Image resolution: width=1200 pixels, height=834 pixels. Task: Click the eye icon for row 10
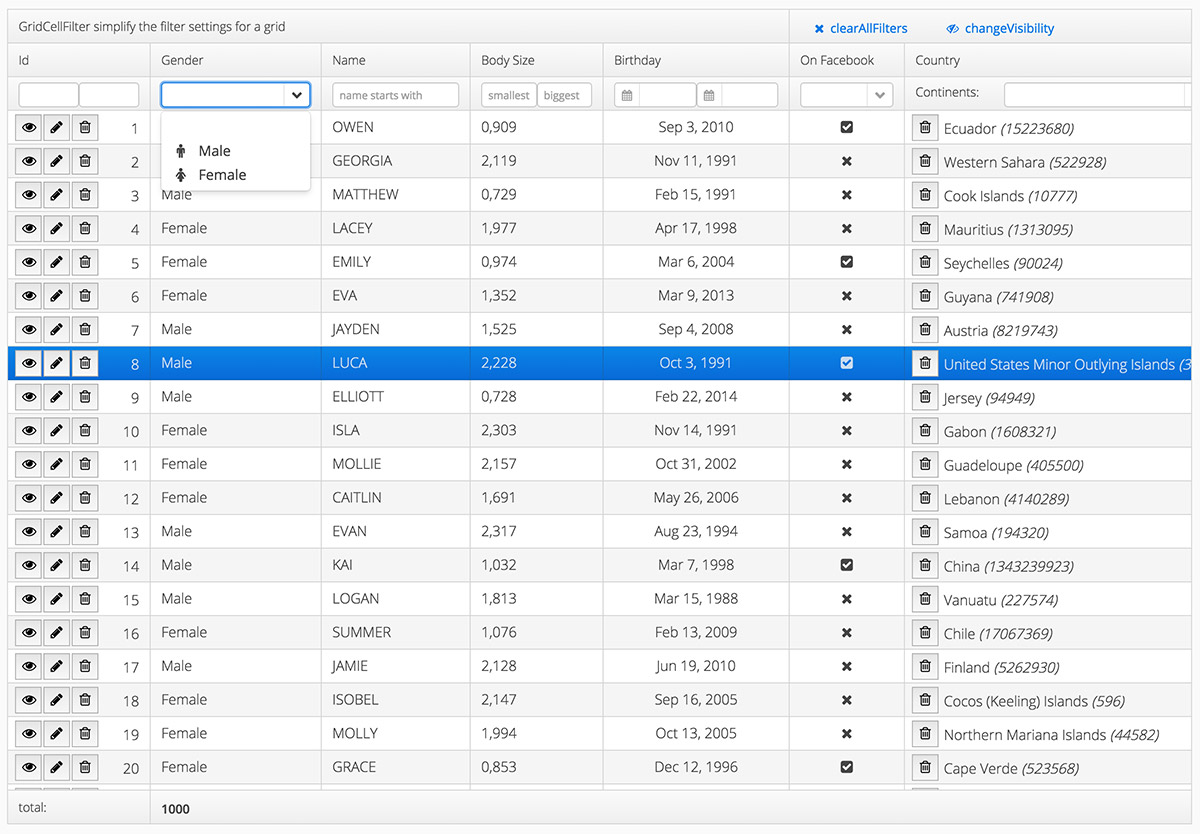(x=29, y=431)
